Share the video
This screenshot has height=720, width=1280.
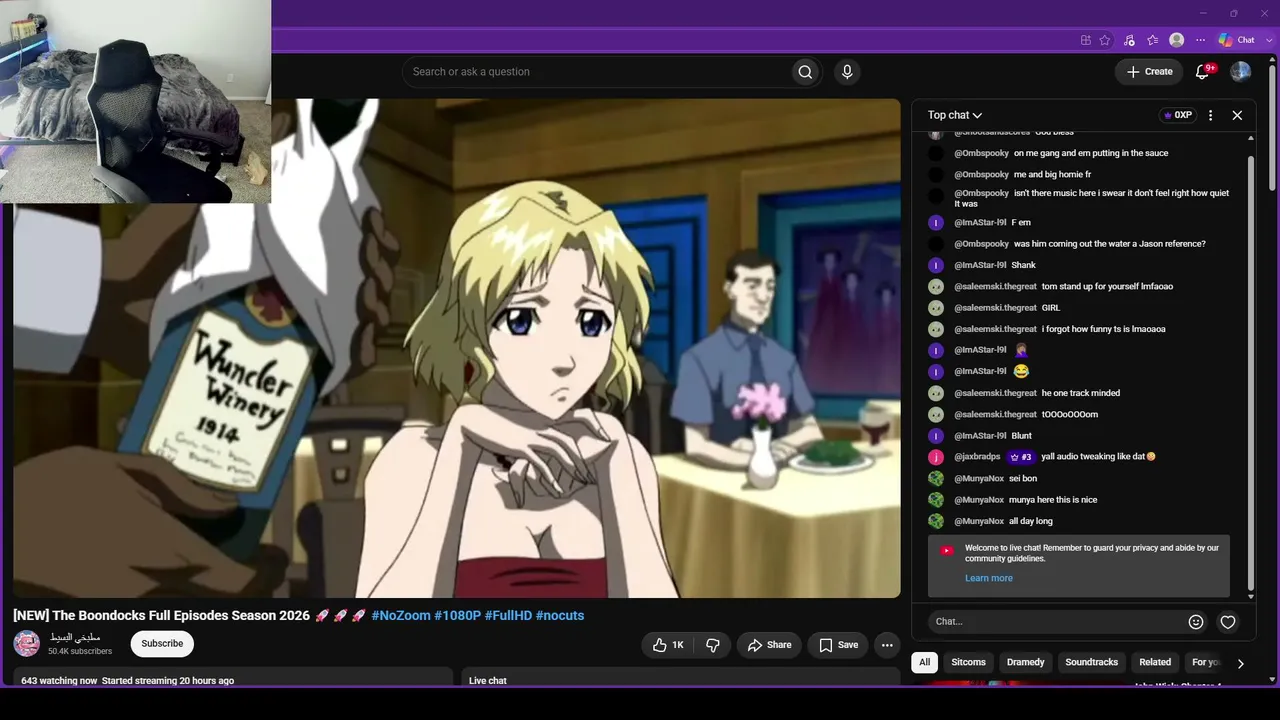tap(770, 645)
